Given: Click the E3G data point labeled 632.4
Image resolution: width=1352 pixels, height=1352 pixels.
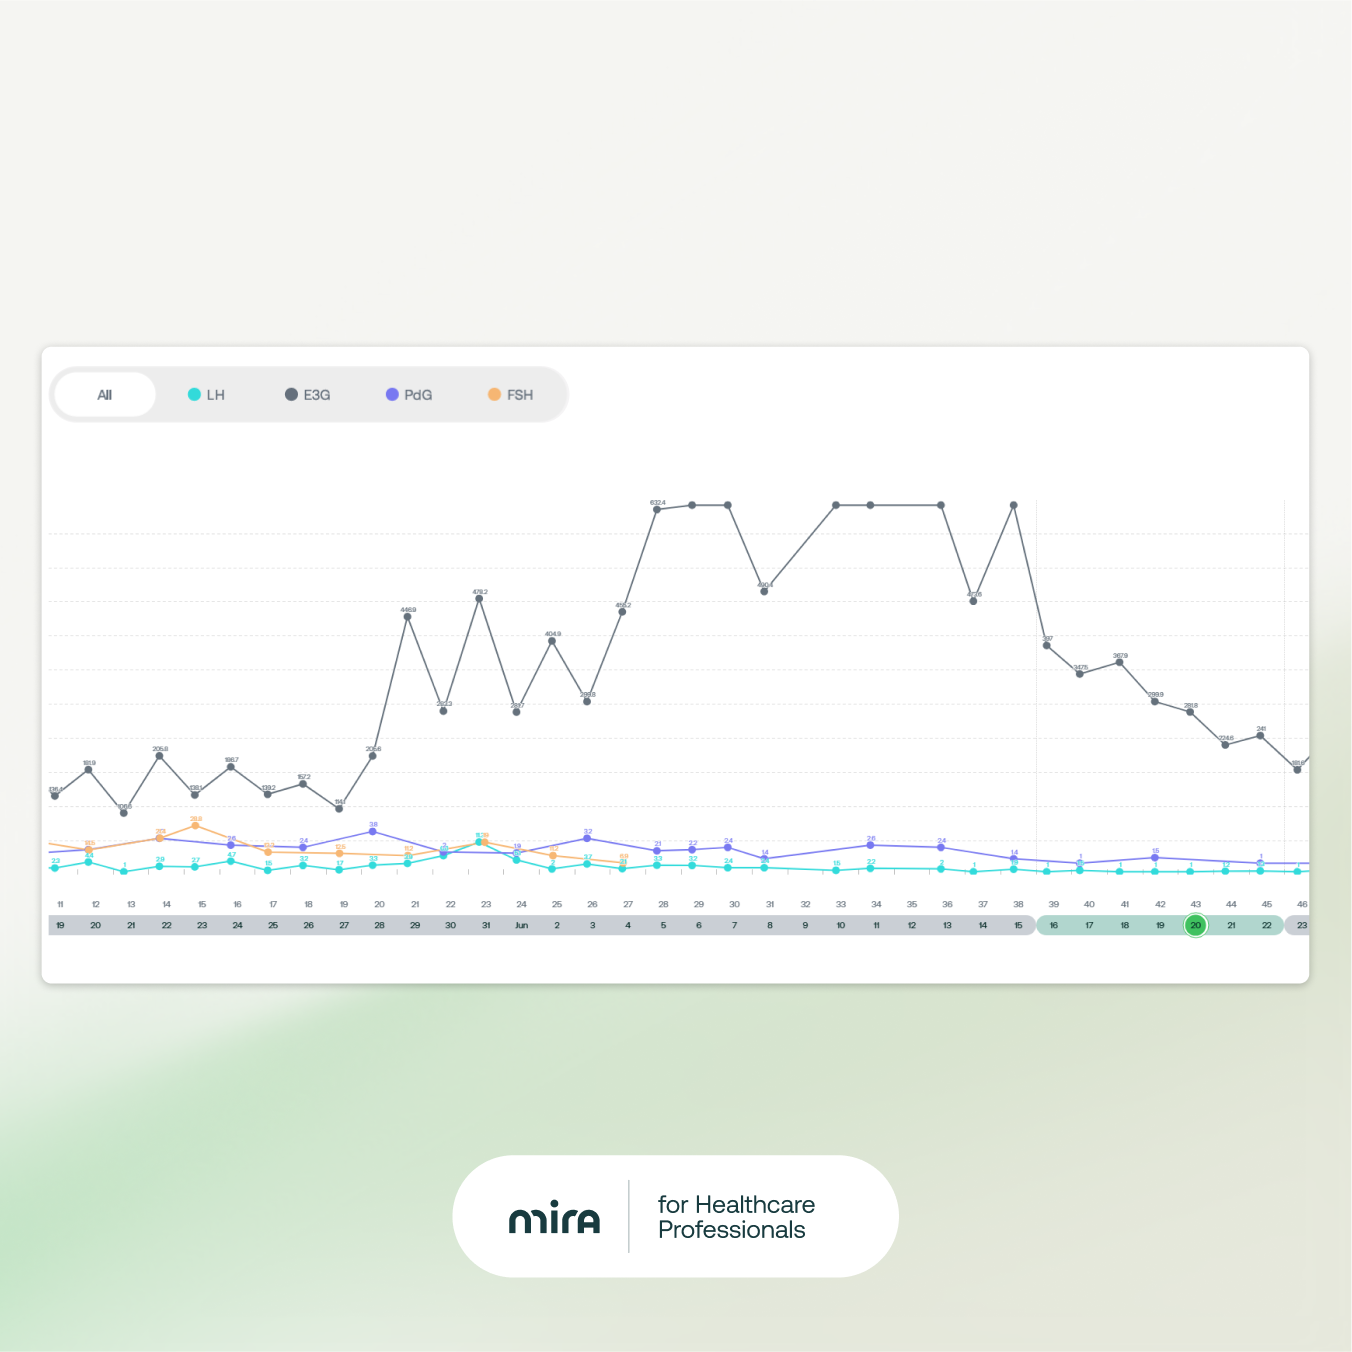Looking at the screenshot, I should 657,510.
